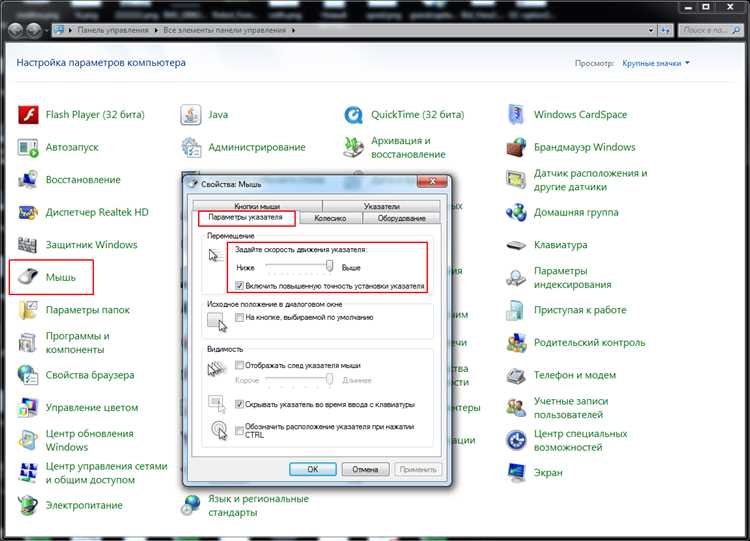Switch to Колесико tab
The height and width of the screenshot is (541, 750).
330,218
